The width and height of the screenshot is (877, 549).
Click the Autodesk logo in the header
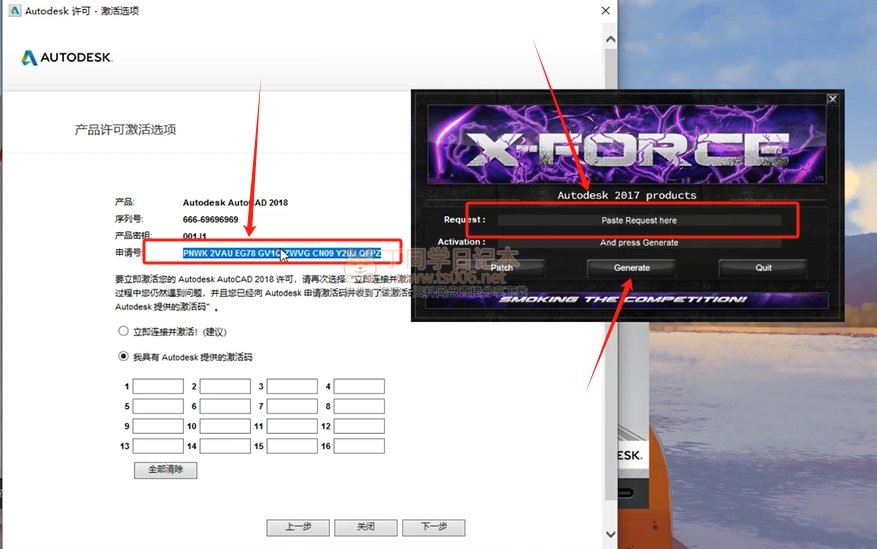pyautogui.click(x=67, y=58)
